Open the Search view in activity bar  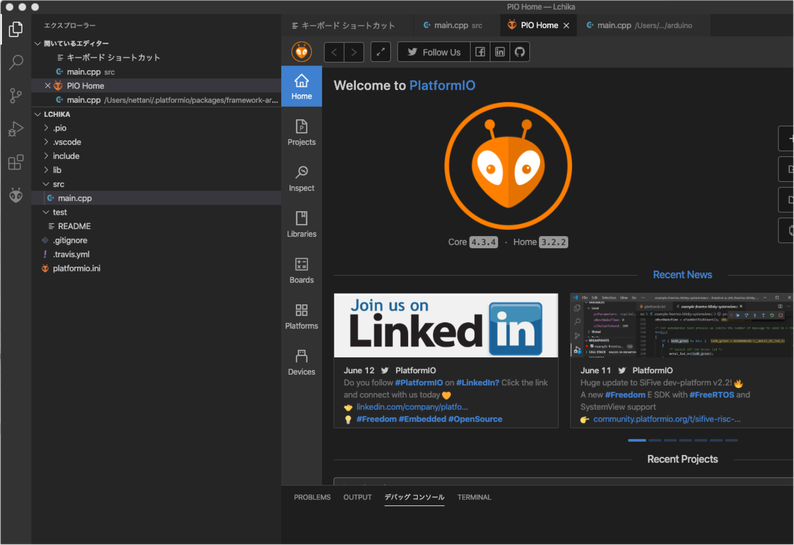(x=16, y=63)
